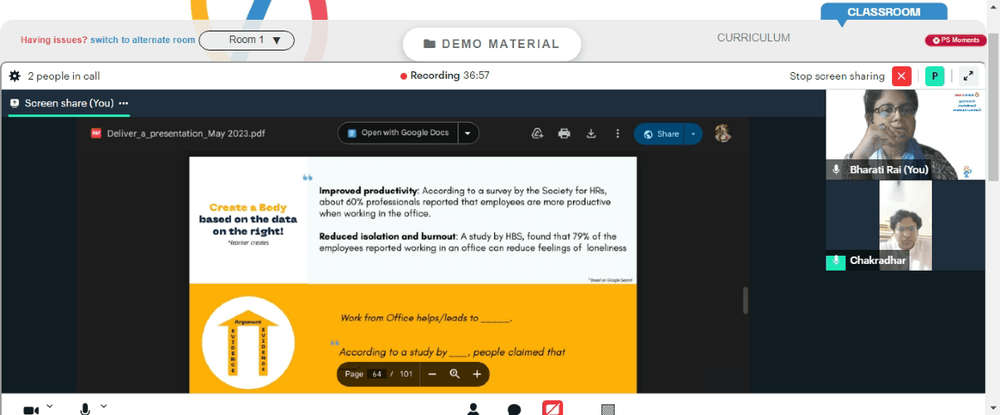Click the Recording 36:57 indicator
Image resolution: width=1000 pixels, height=415 pixels.
pos(445,76)
